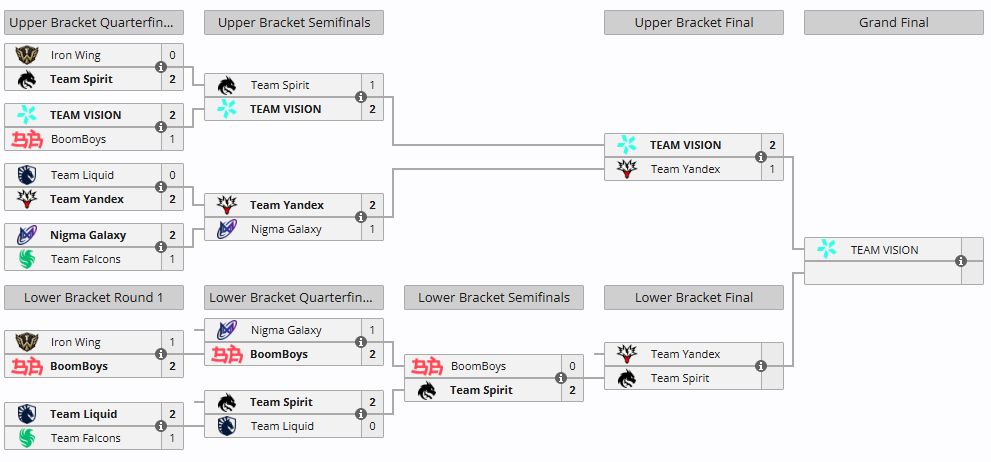This screenshot has height=462, width=991.
Task: Show info for Lower Bracket Final match
Action: pyautogui.click(x=761, y=366)
